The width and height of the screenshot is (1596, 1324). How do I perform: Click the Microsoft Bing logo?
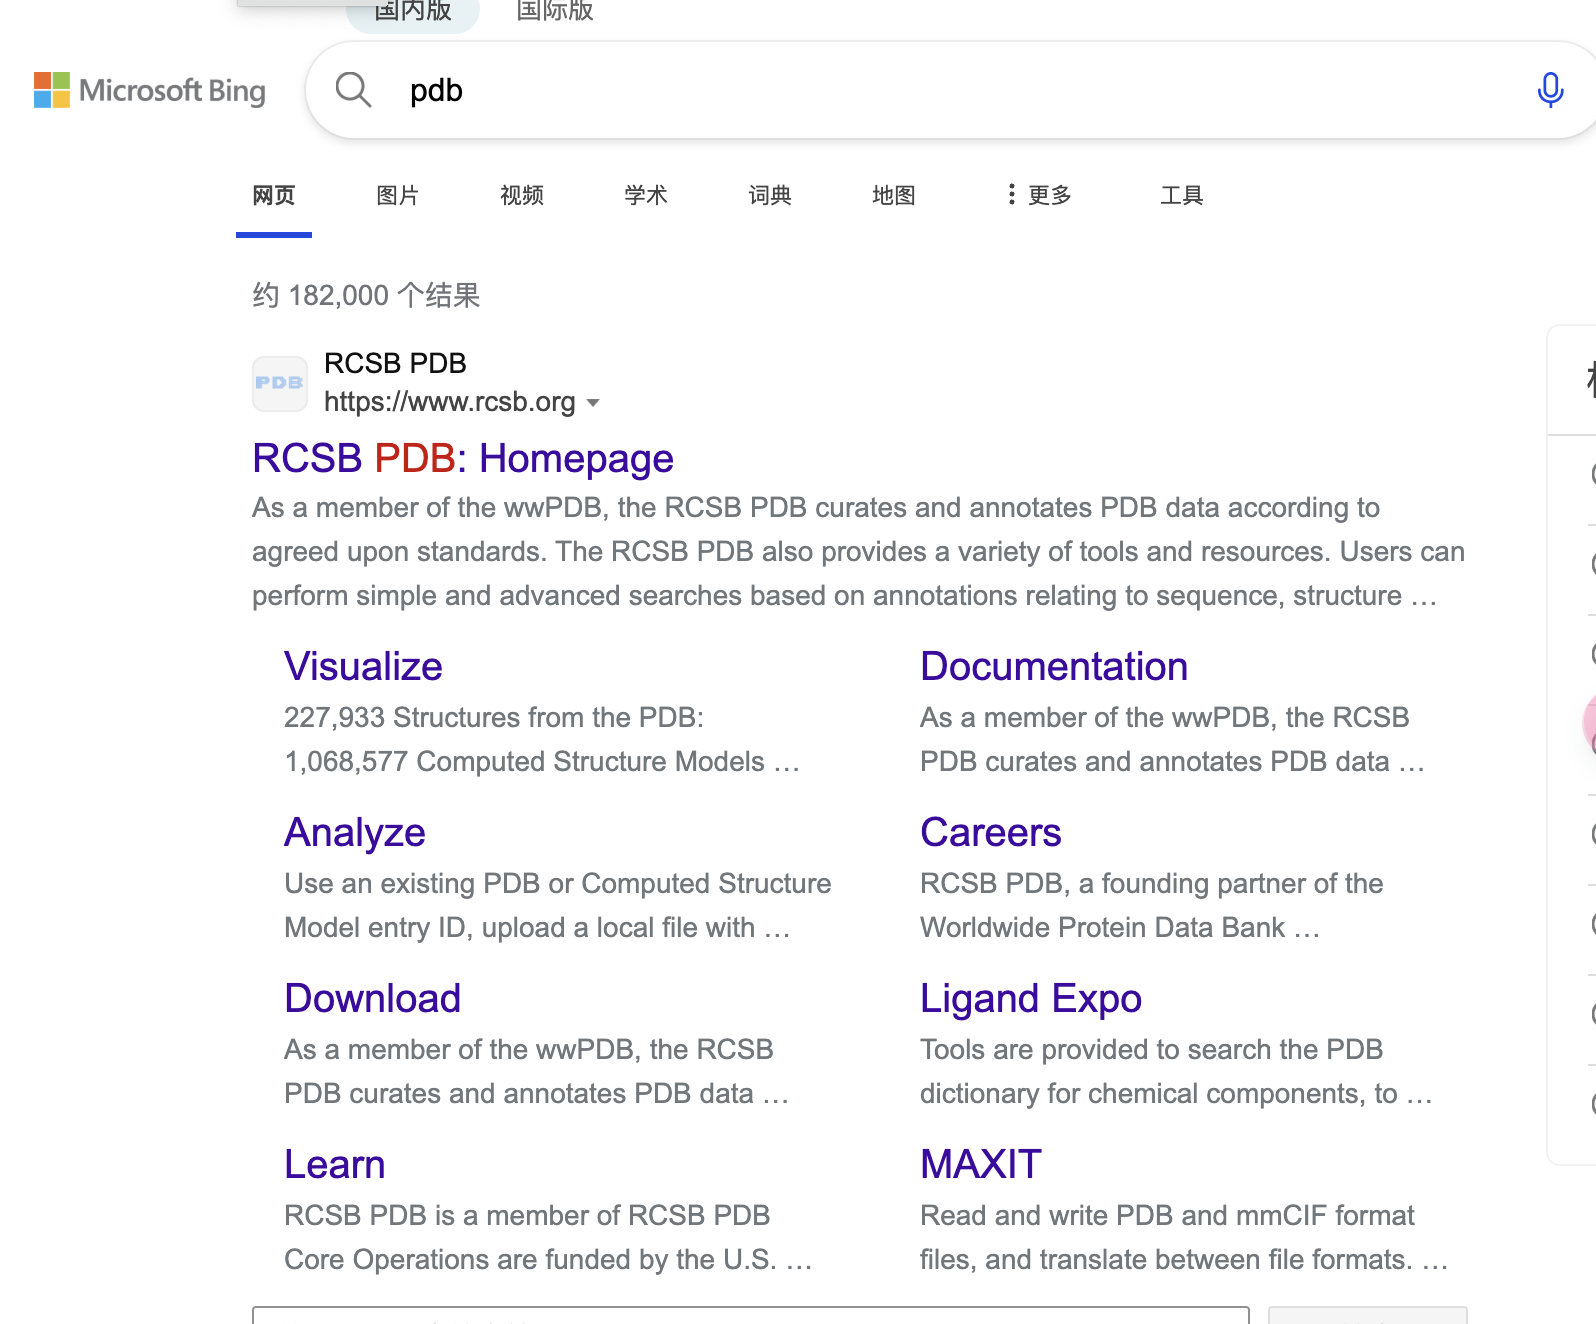150,90
